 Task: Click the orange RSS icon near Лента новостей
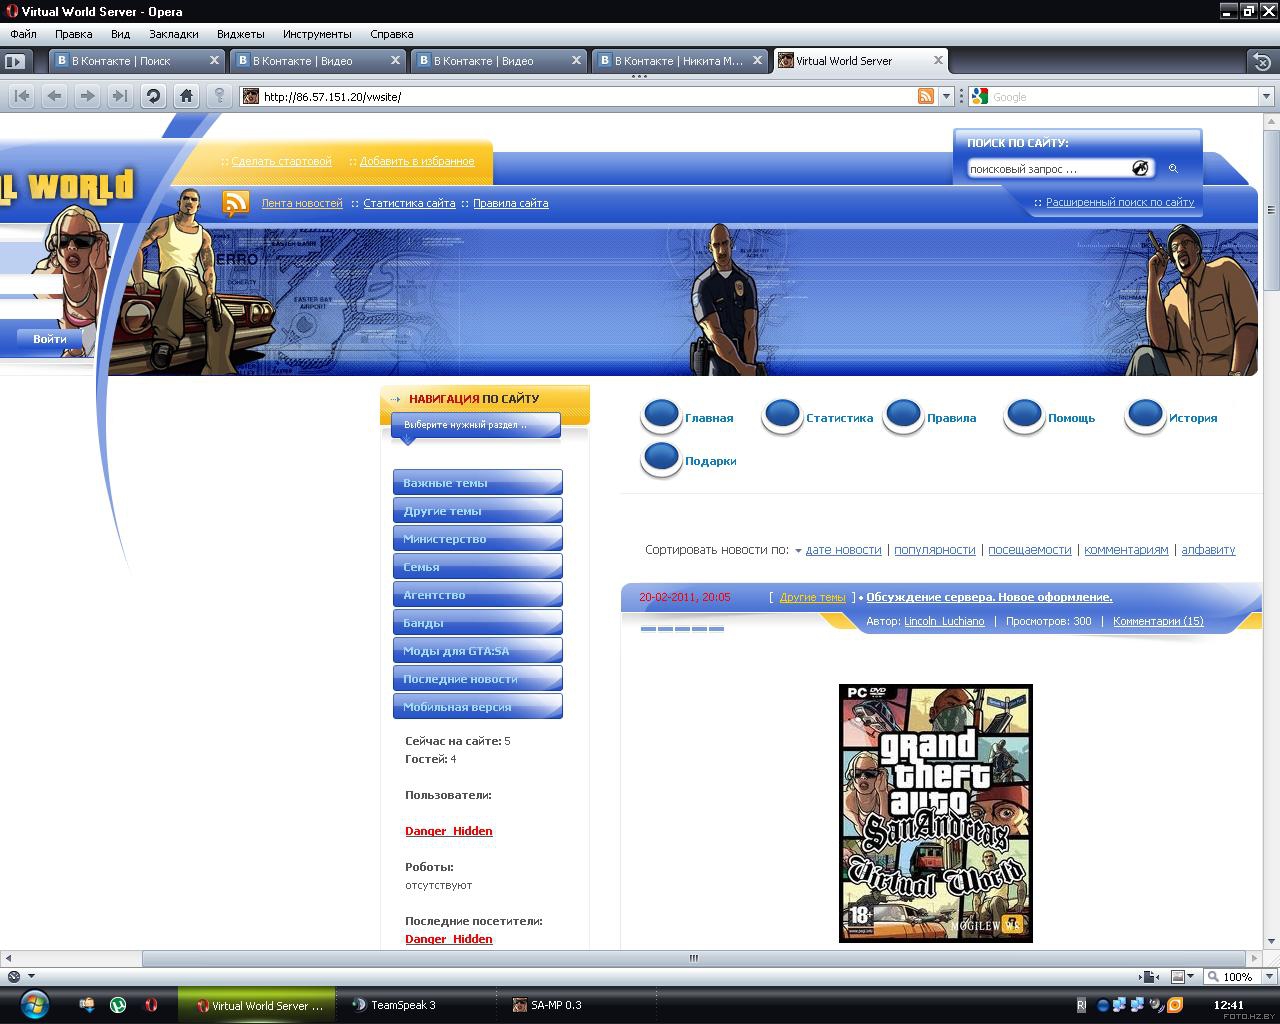(x=236, y=203)
